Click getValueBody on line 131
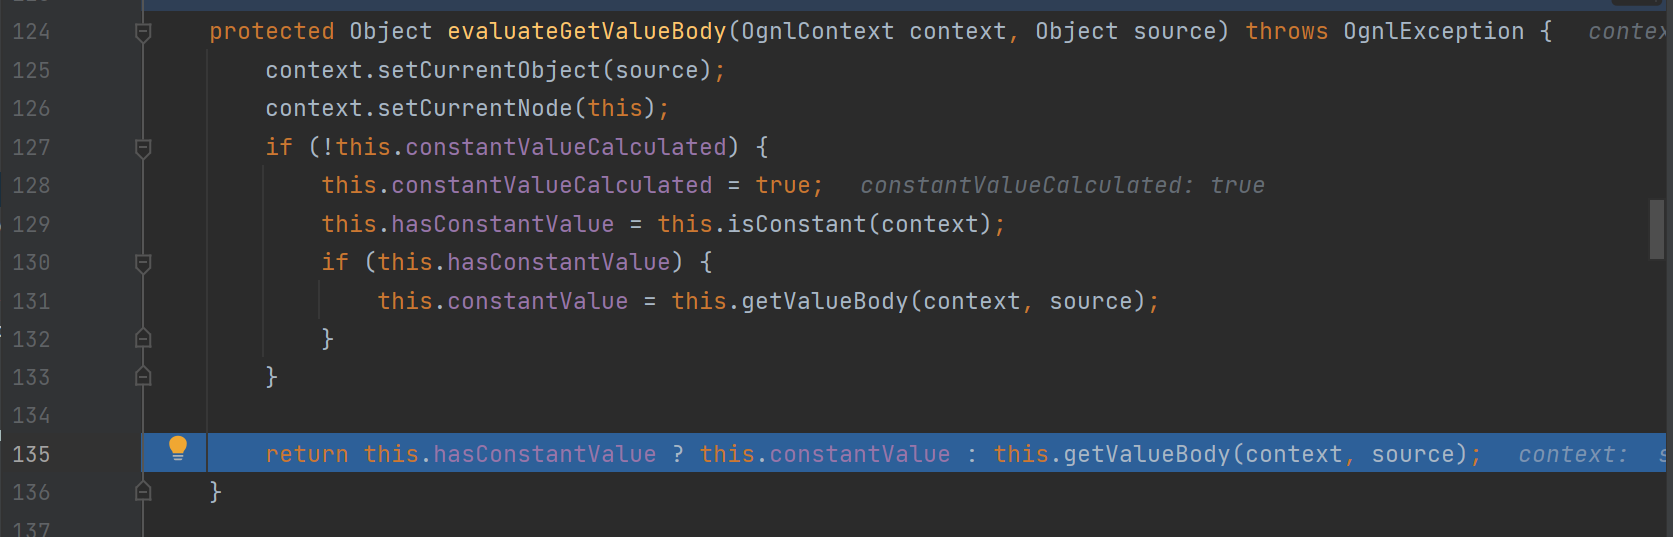The image size is (1673, 537). pyautogui.click(x=824, y=301)
